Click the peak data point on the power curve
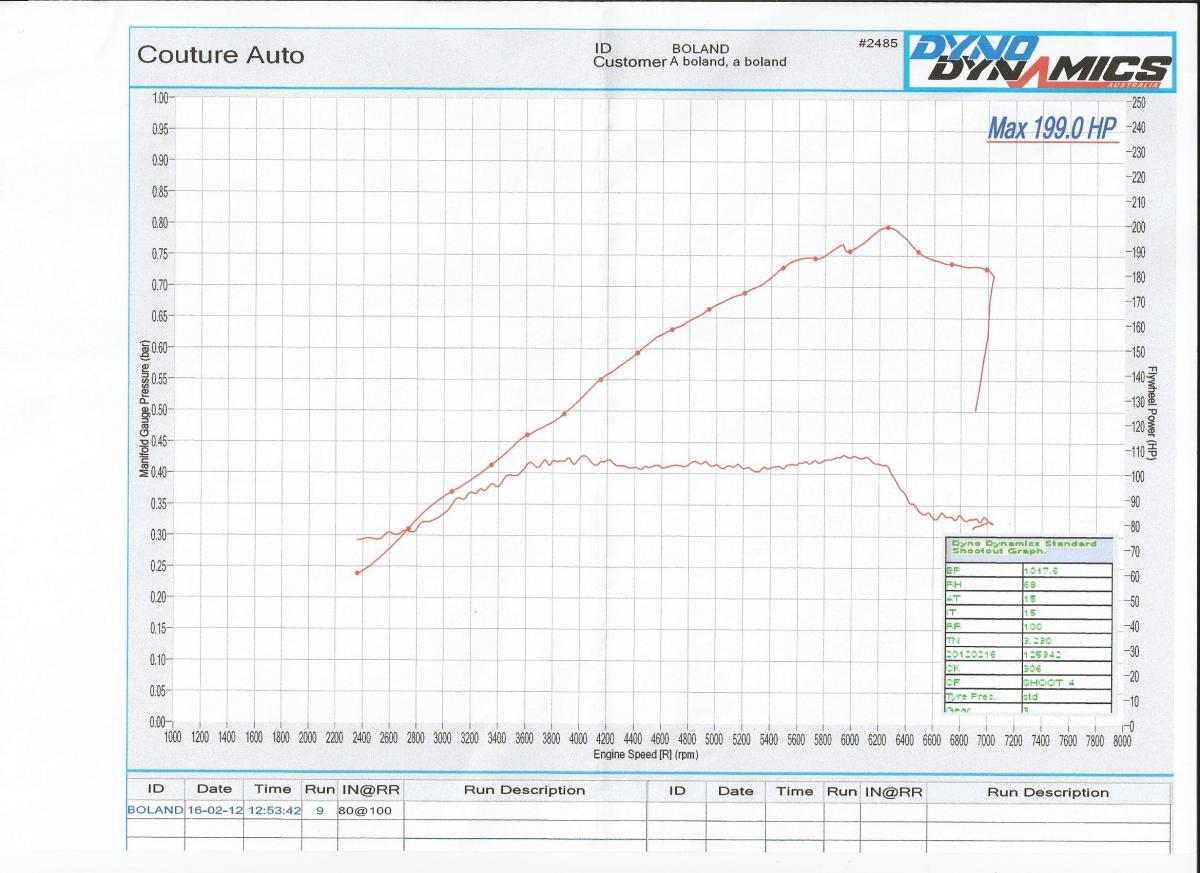 [887, 228]
